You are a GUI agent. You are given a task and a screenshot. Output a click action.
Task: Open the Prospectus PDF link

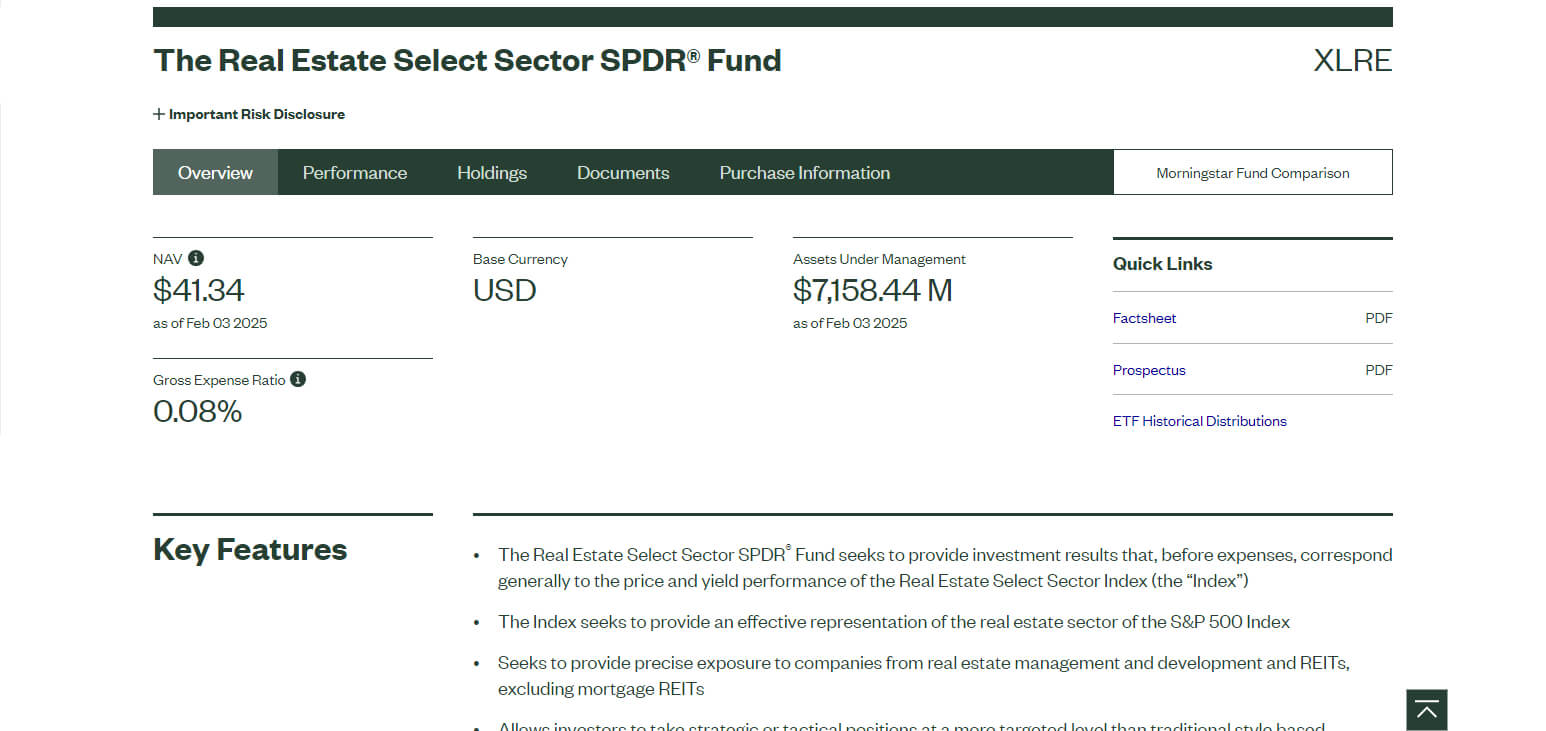[x=1149, y=370]
